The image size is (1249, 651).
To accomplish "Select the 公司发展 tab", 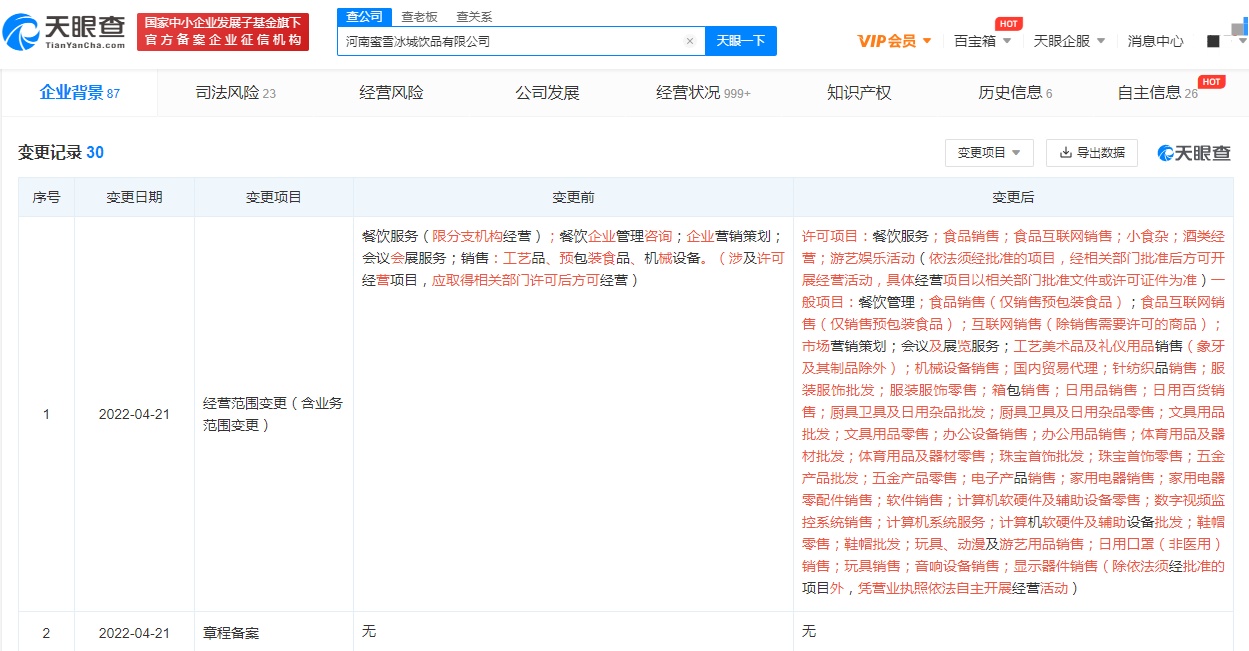I will (x=547, y=93).
